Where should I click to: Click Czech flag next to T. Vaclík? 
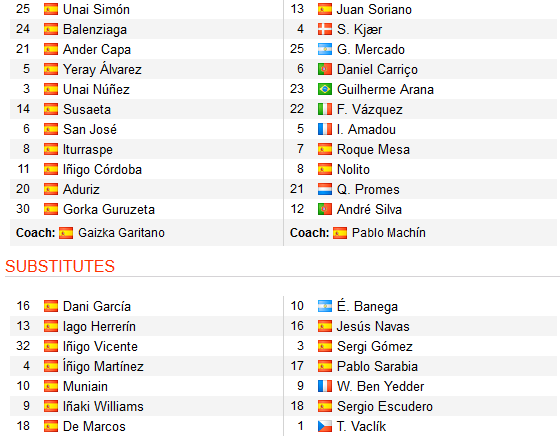pyautogui.click(x=325, y=426)
